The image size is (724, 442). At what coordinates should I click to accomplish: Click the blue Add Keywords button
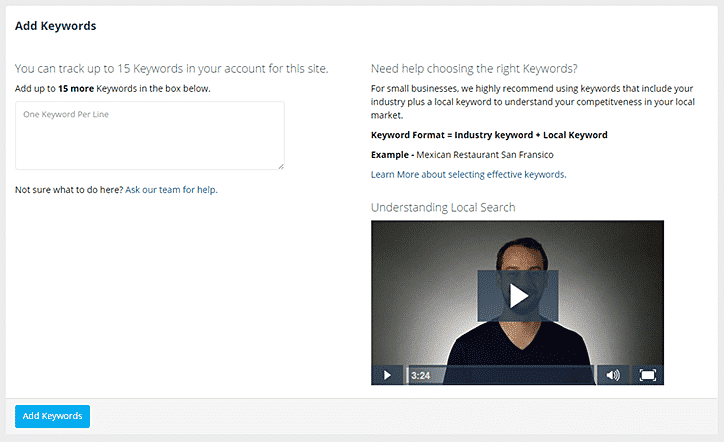pos(52,416)
